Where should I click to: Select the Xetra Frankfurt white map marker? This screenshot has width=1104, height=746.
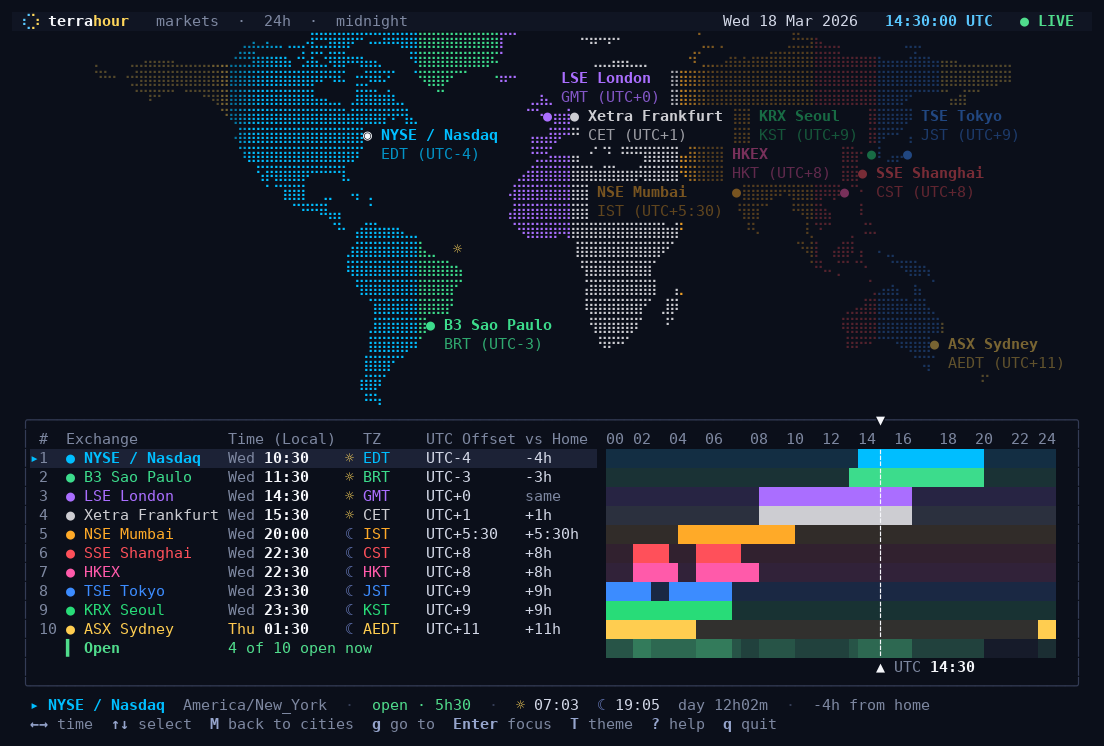[575, 117]
